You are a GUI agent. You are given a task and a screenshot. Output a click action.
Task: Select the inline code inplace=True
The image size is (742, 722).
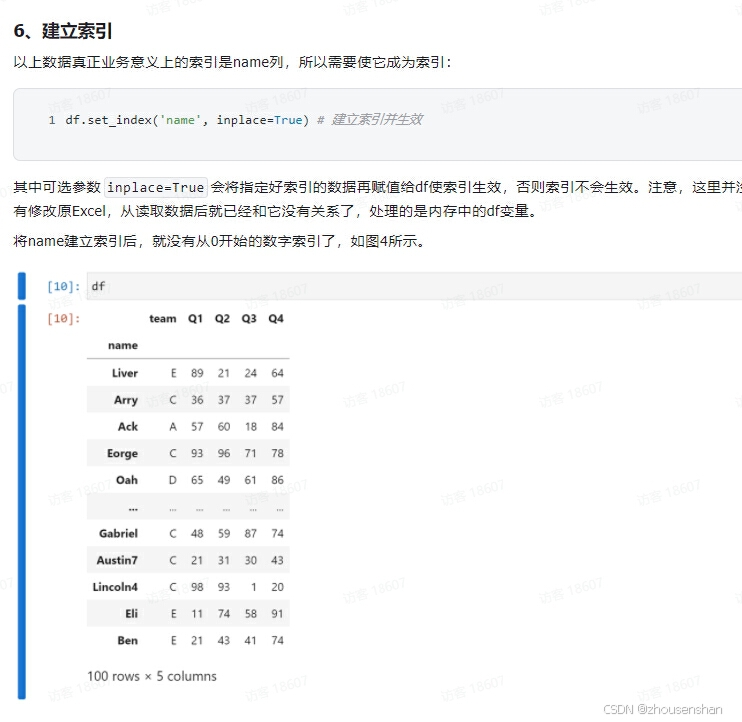coord(156,187)
